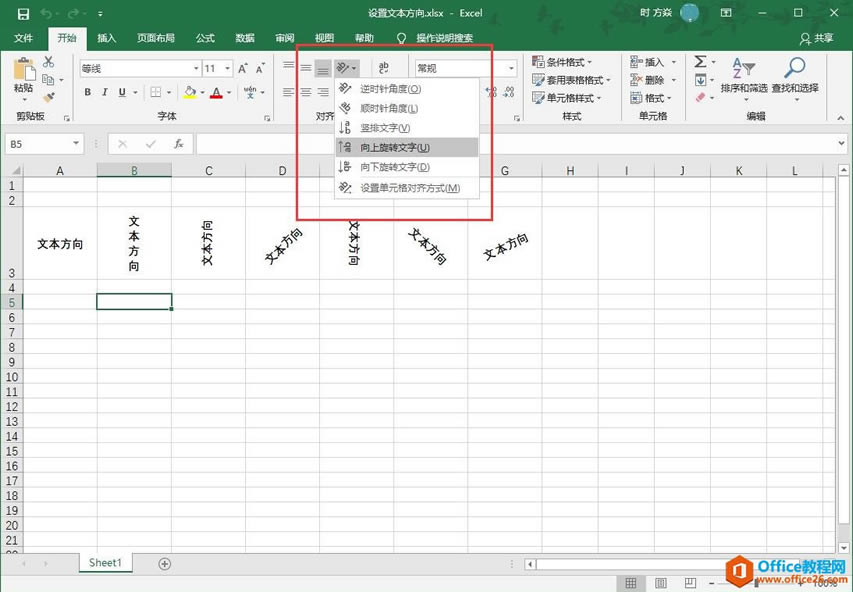Open the 条件格式 dropdown
The width and height of the screenshot is (853, 592).
(565, 61)
